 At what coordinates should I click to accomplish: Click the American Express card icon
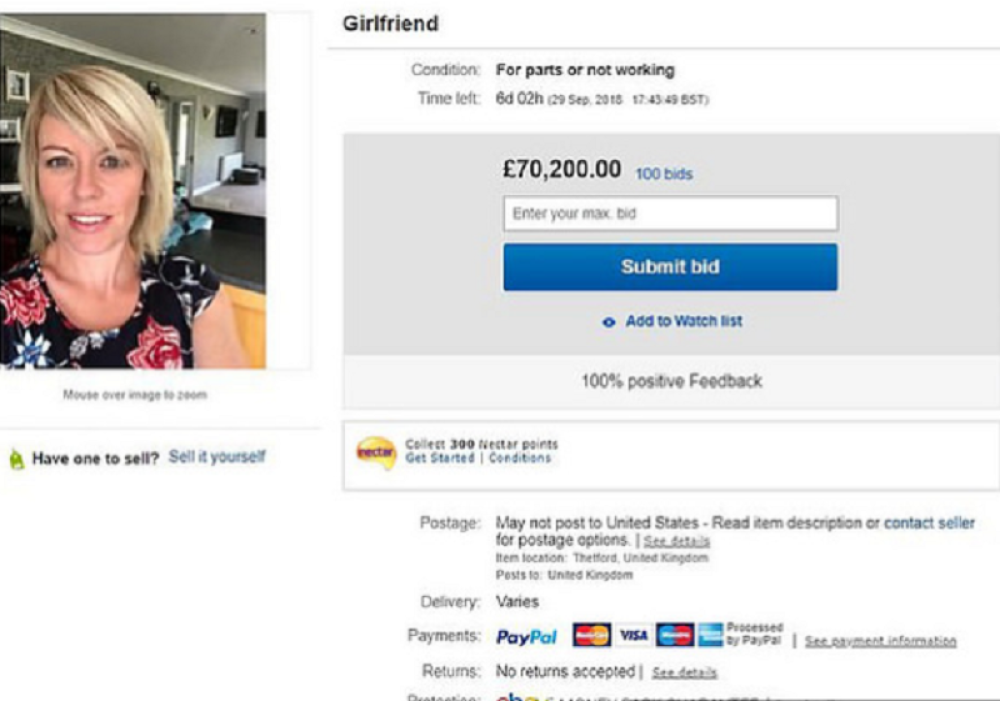coord(710,635)
